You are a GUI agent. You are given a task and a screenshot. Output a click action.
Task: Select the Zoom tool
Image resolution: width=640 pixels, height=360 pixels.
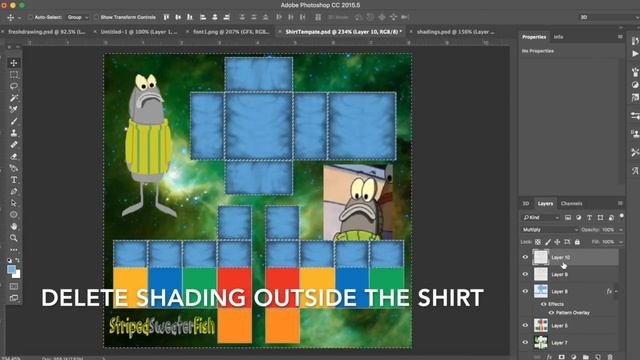point(14,238)
